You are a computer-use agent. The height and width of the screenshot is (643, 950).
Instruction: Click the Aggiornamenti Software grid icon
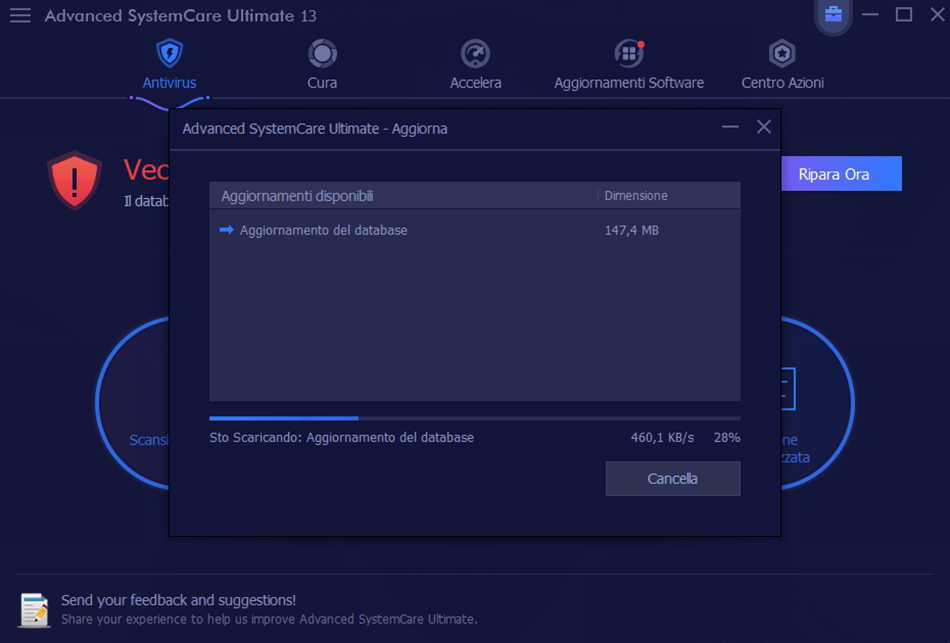[x=629, y=53]
